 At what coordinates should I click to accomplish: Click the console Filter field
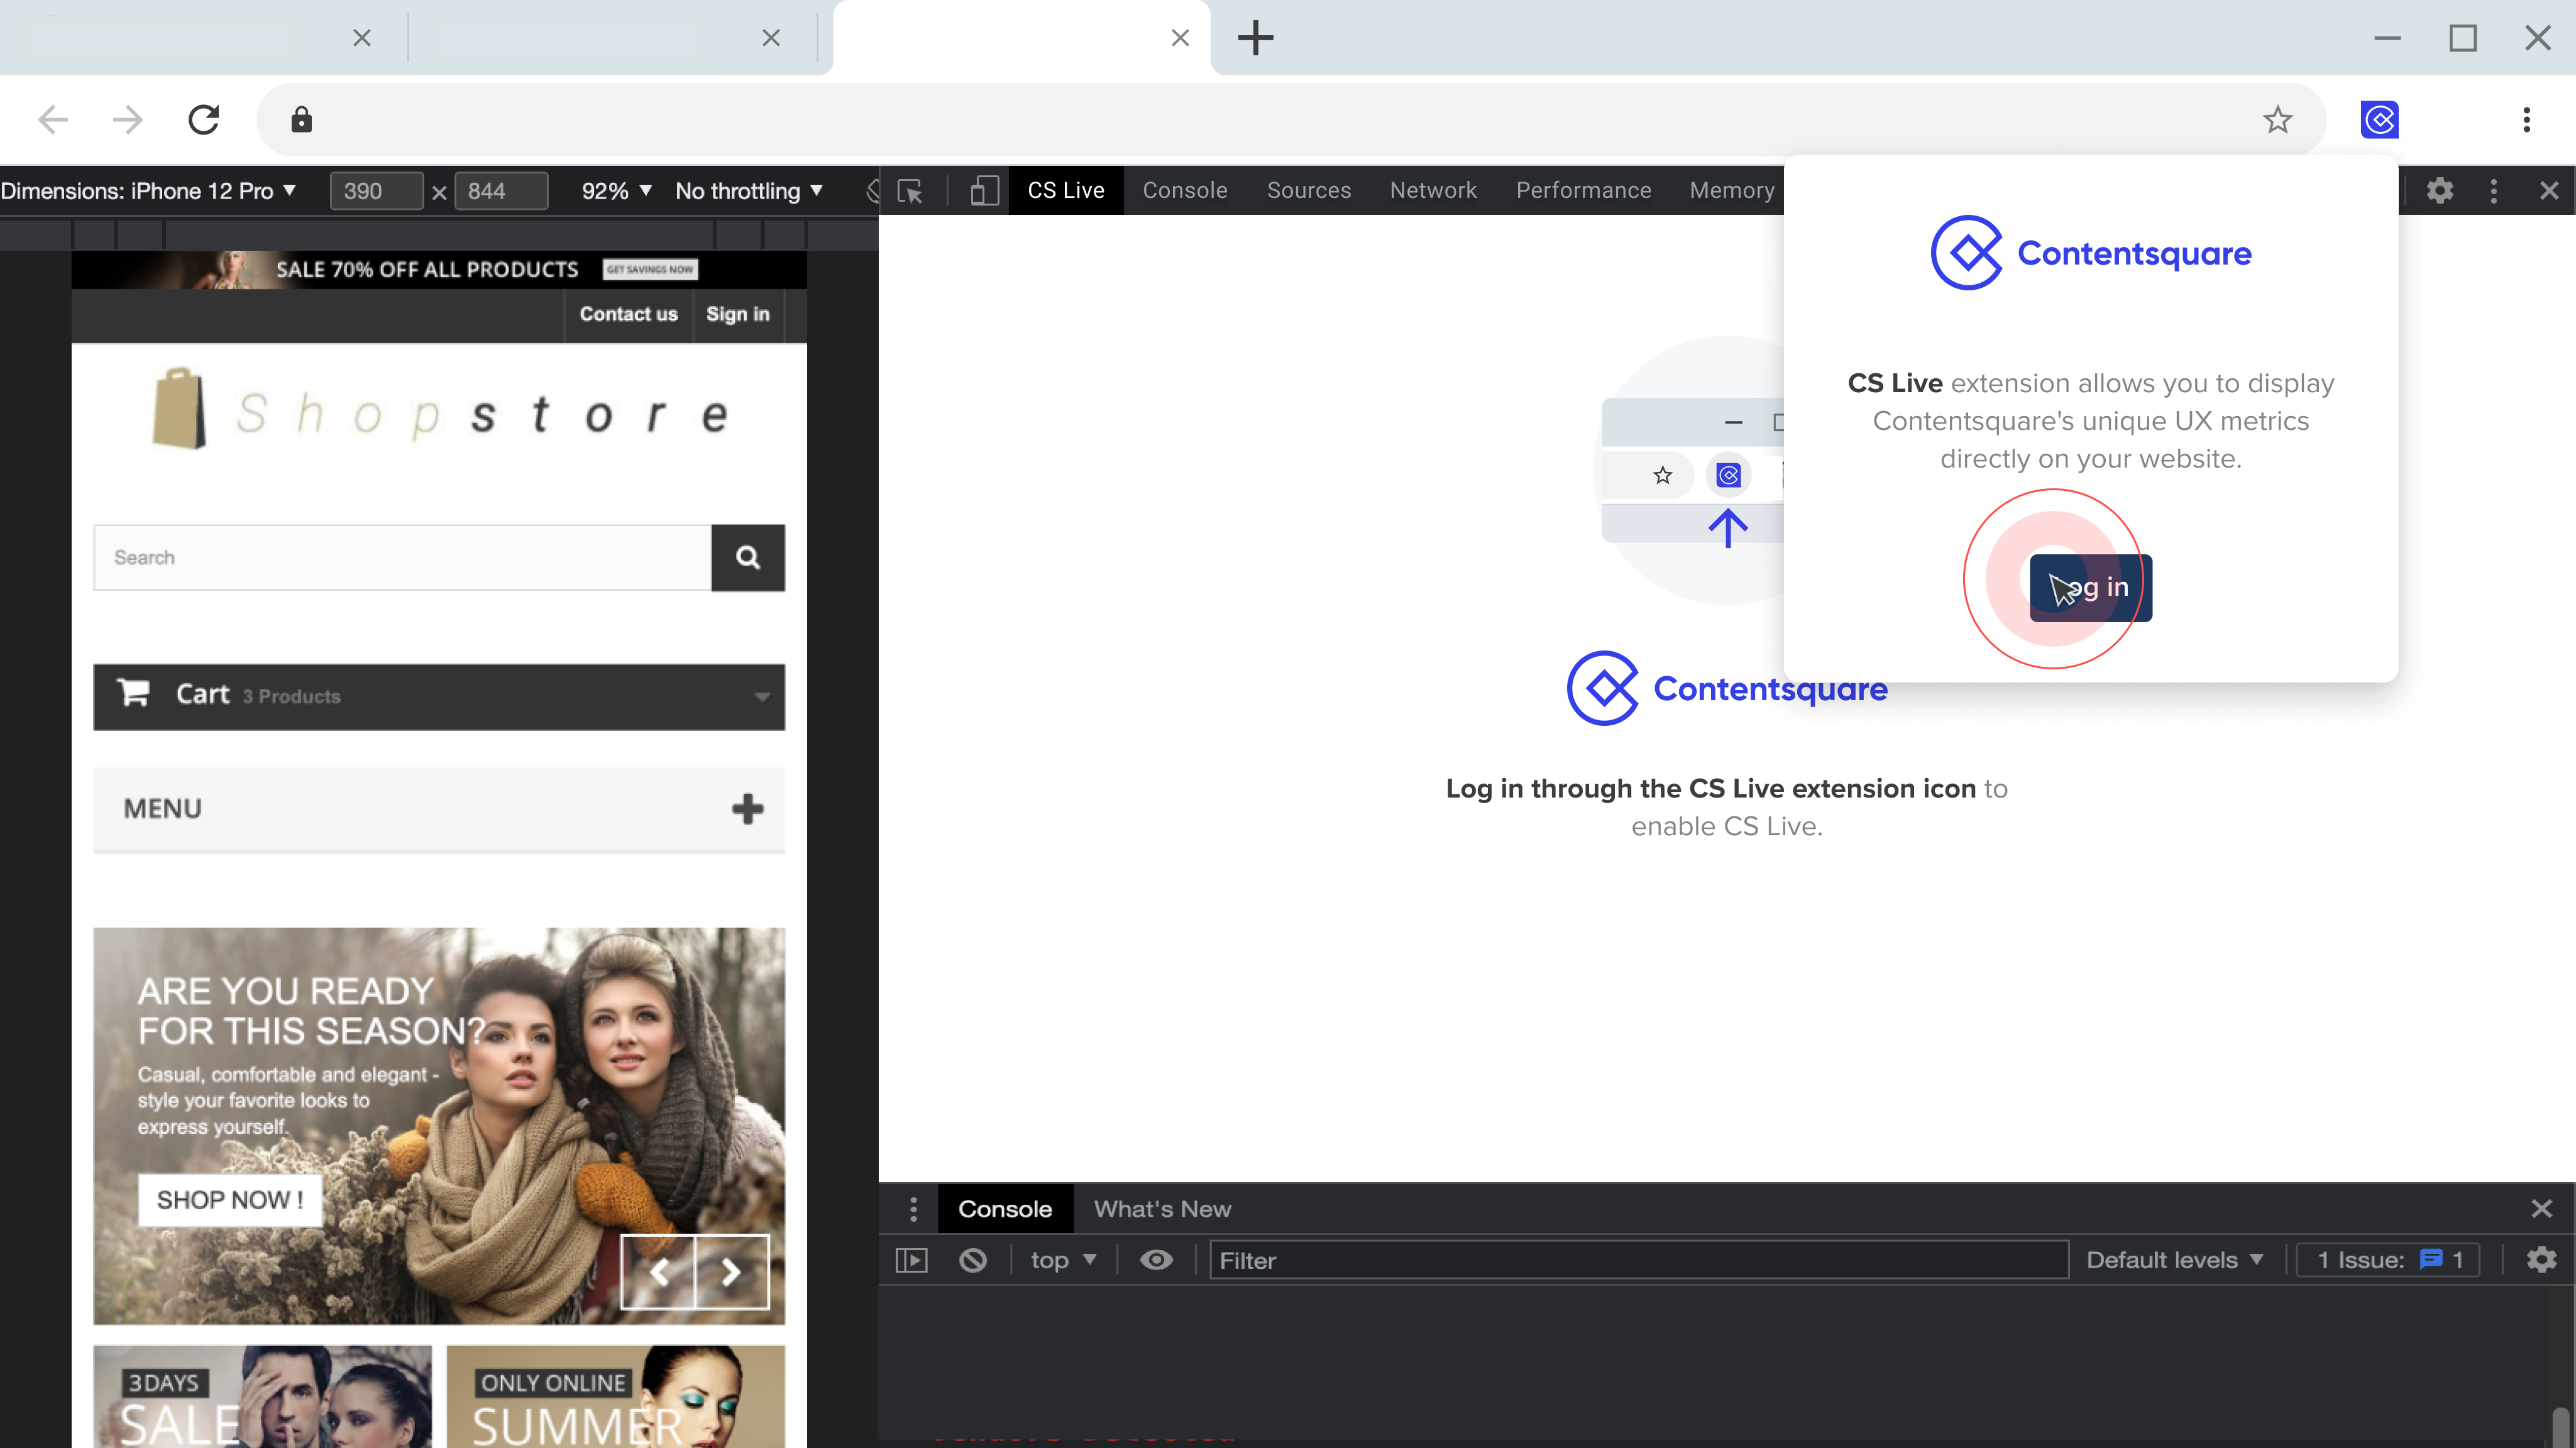point(1638,1260)
